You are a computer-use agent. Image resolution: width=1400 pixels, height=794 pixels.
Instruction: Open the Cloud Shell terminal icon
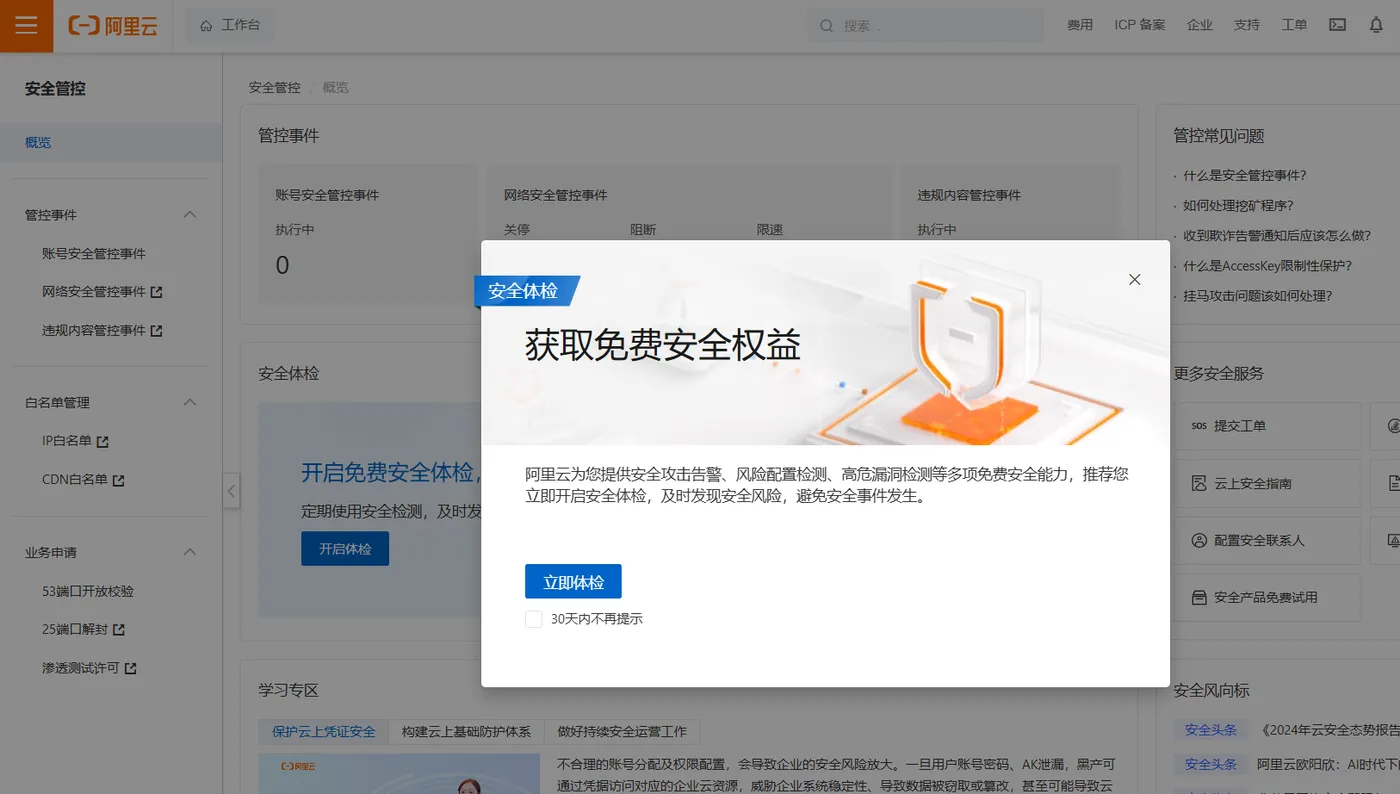pos(1337,25)
